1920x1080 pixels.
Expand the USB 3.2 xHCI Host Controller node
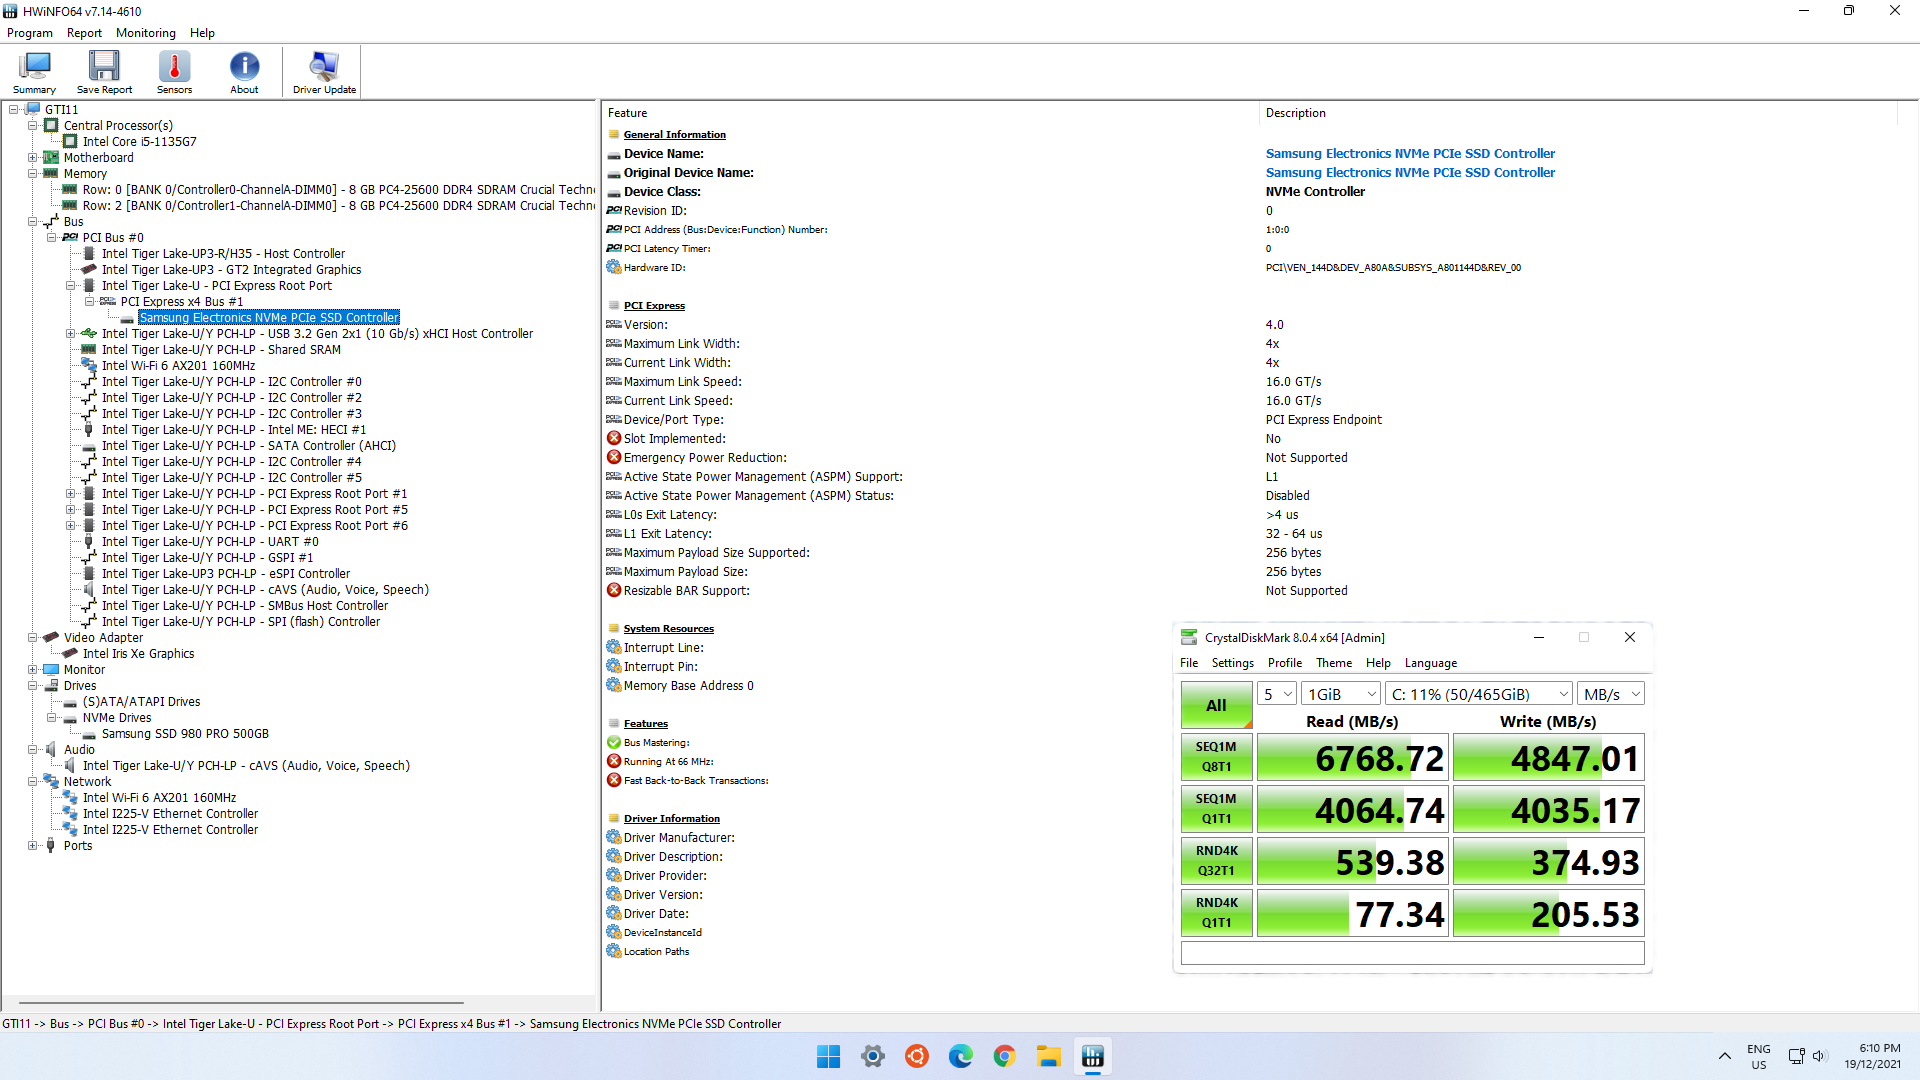71,334
